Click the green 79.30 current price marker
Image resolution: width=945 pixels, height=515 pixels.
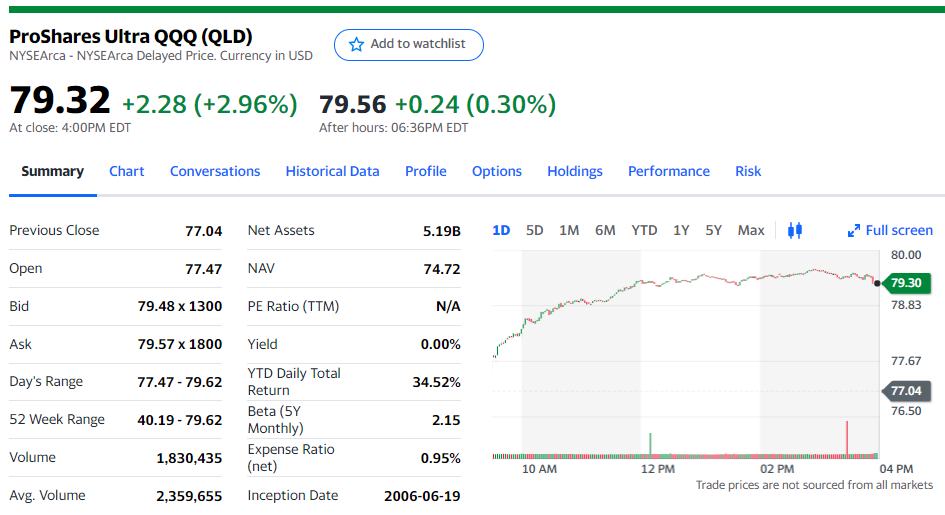(906, 283)
